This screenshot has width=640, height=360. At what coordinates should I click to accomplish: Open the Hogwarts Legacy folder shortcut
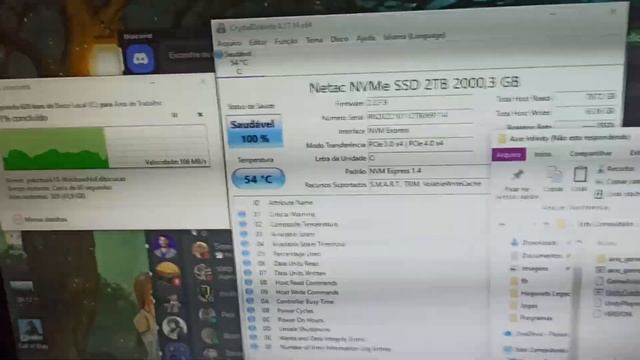pos(539,293)
